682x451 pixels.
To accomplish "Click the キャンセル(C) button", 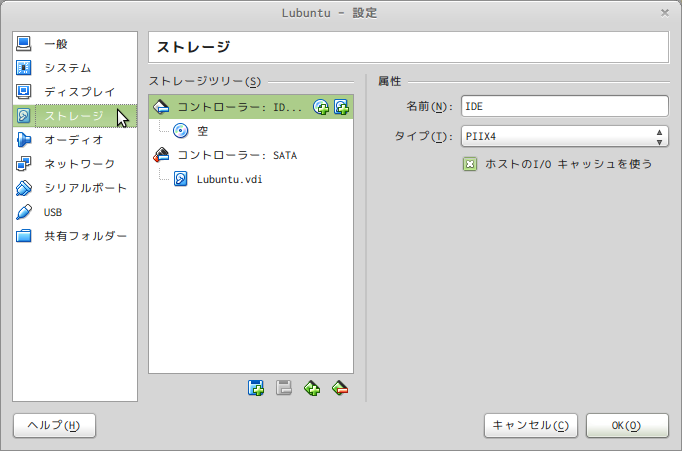I will click(x=531, y=425).
